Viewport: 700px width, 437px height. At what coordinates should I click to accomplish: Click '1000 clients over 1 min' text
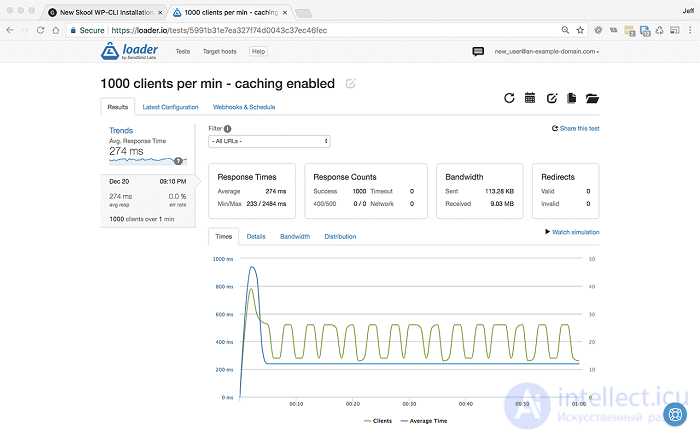(x=142, y=219)
